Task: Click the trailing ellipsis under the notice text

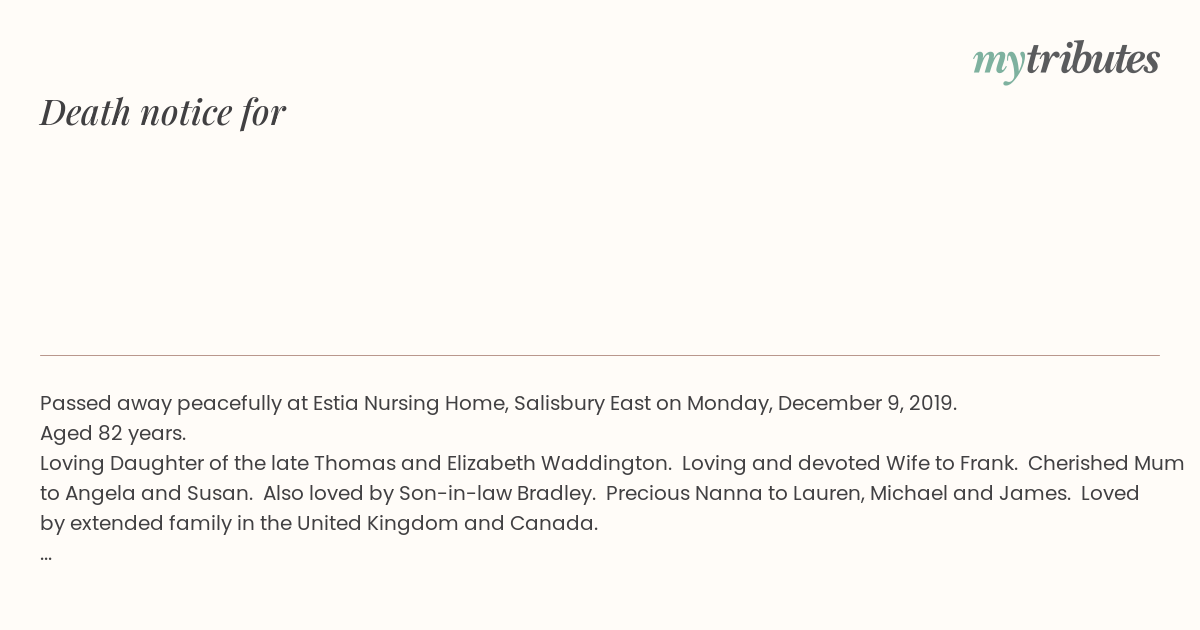Action: click(x=46, y=554)
